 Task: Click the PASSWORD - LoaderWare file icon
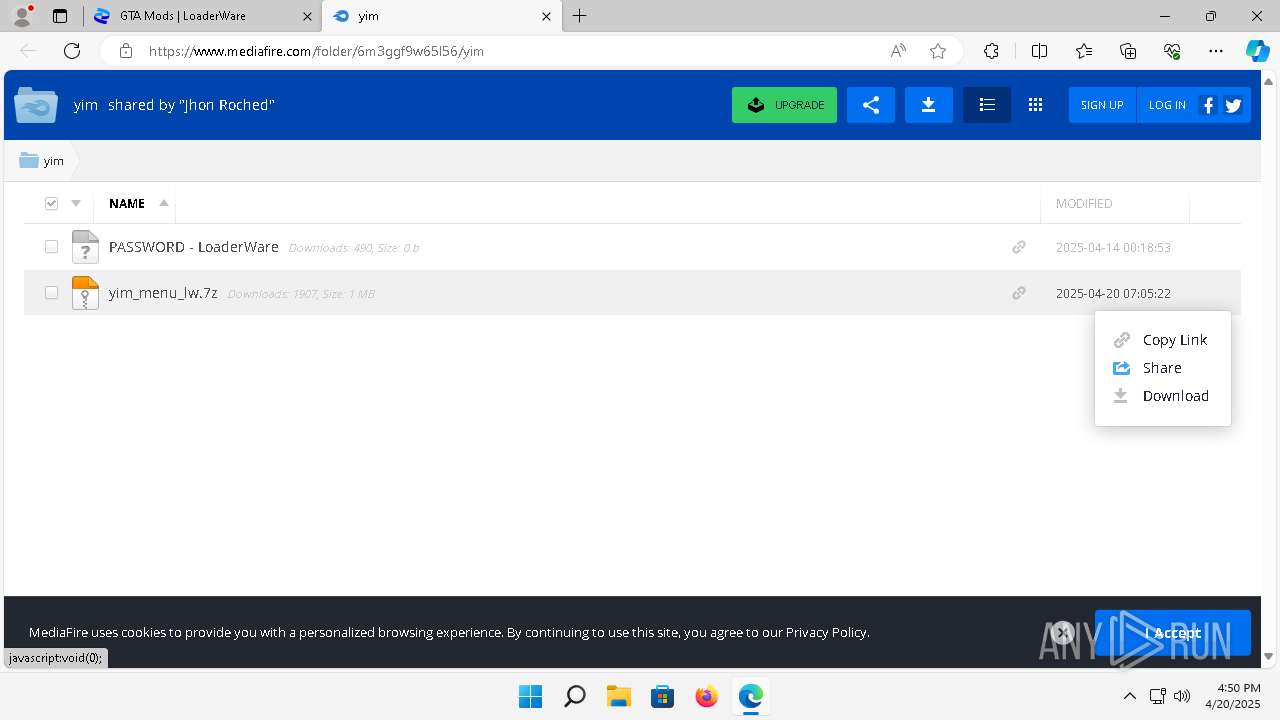point(85,247)
